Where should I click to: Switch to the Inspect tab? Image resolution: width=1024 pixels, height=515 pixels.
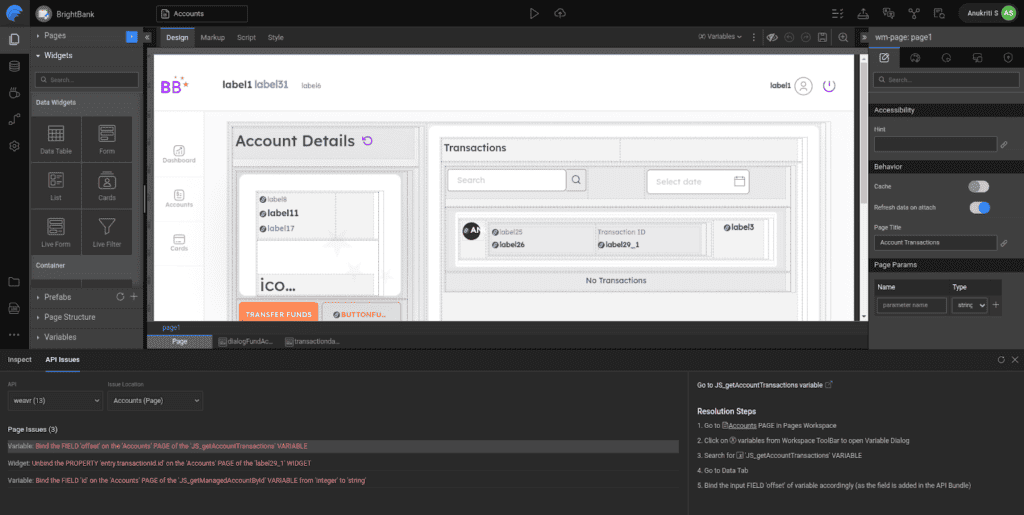[20, 360]
